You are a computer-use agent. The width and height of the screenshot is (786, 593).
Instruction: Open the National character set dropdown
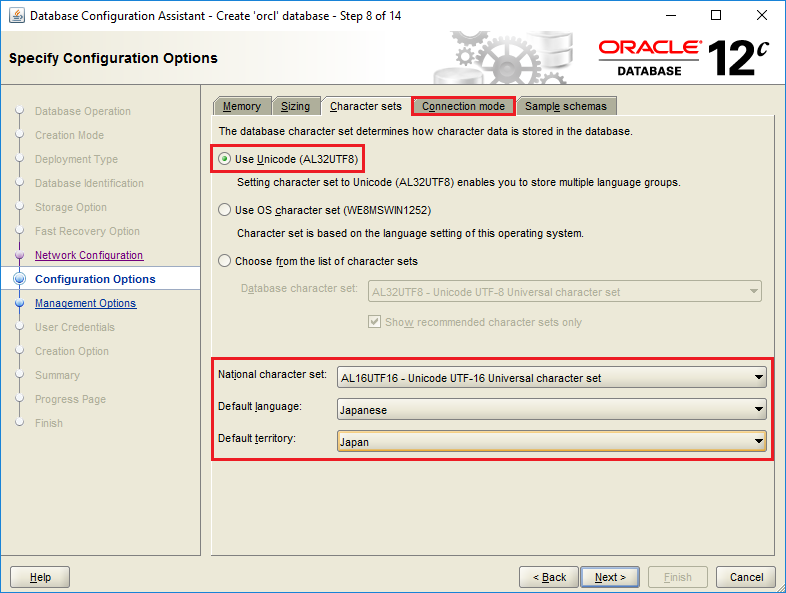coord(551,378)
